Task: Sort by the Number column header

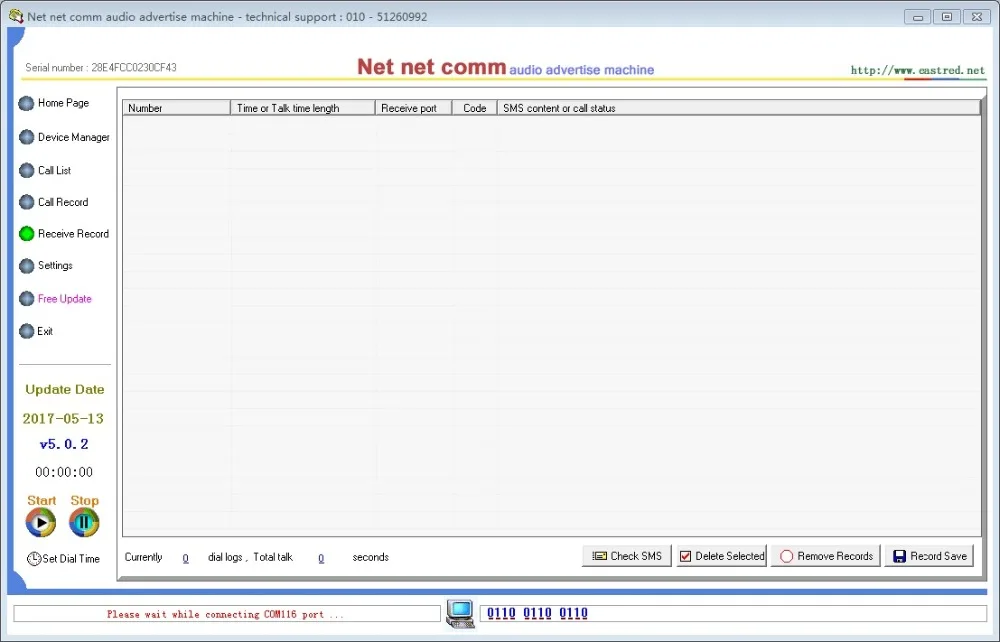Action: point(177,108)
